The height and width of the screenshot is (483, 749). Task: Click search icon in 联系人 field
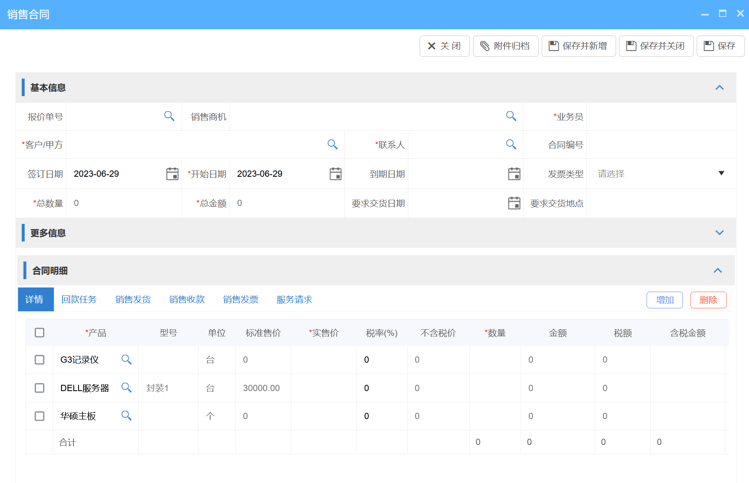point(510,145)
